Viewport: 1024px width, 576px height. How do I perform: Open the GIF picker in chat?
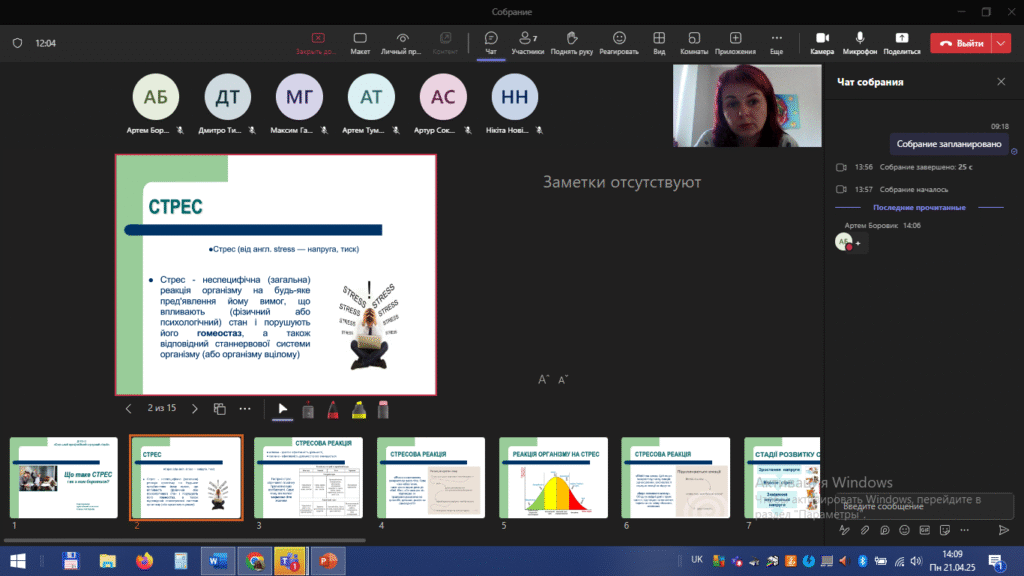(925, 530)
